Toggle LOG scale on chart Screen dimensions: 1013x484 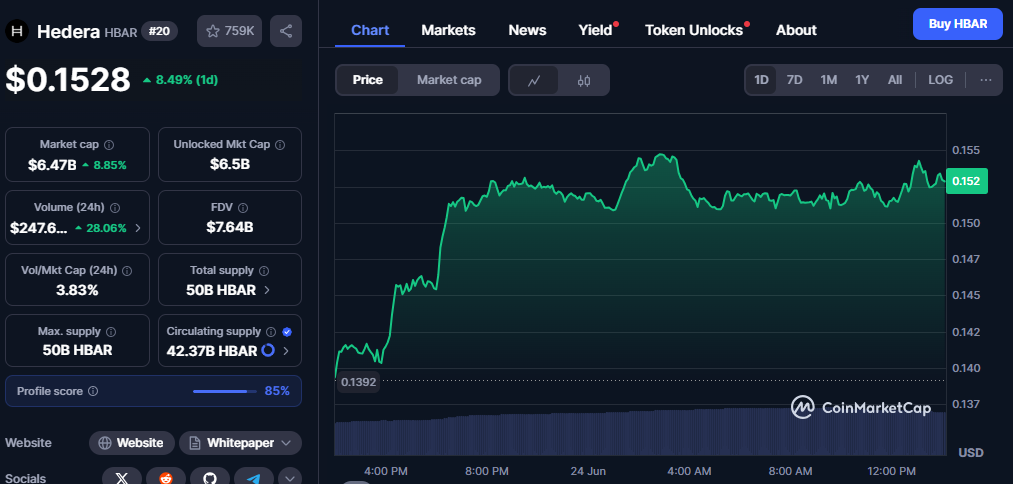coord(941,80)
